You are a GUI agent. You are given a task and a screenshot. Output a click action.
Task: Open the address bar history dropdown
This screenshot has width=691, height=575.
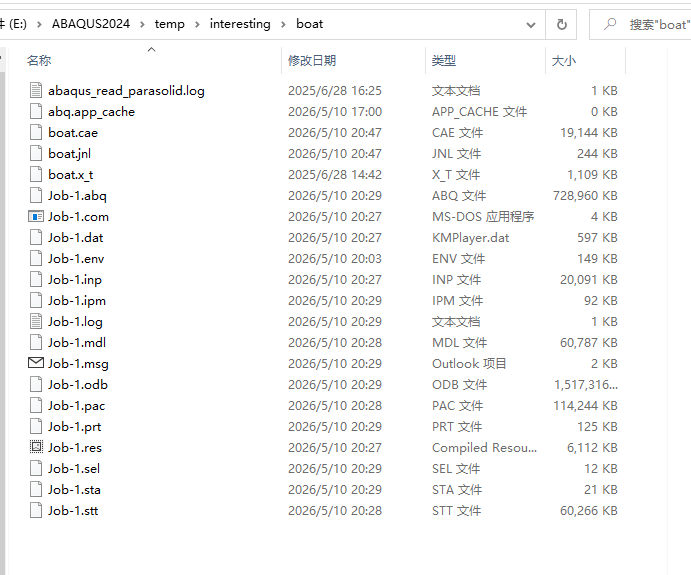click(x=531, y=25)
